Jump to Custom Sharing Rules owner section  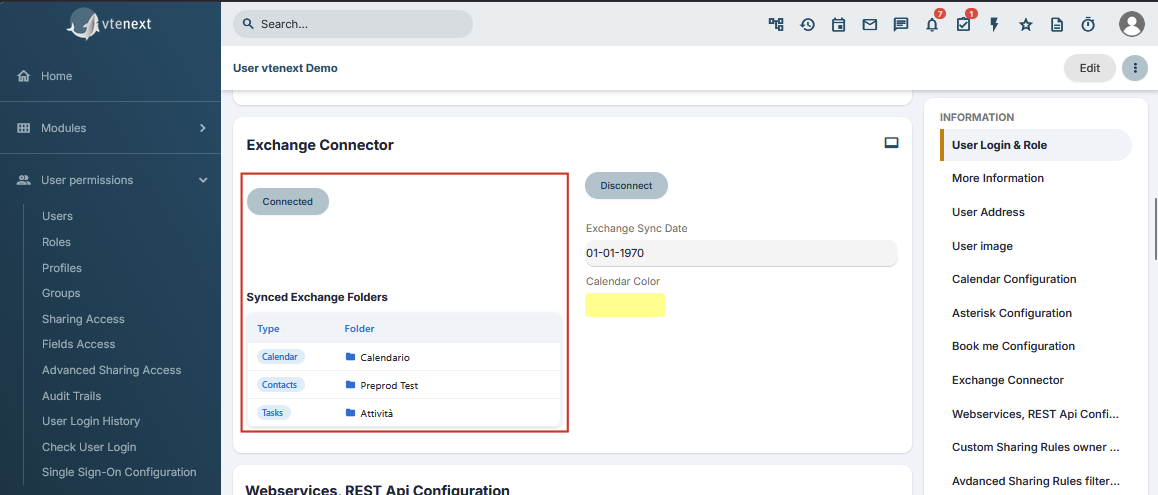coord(1036,447)
